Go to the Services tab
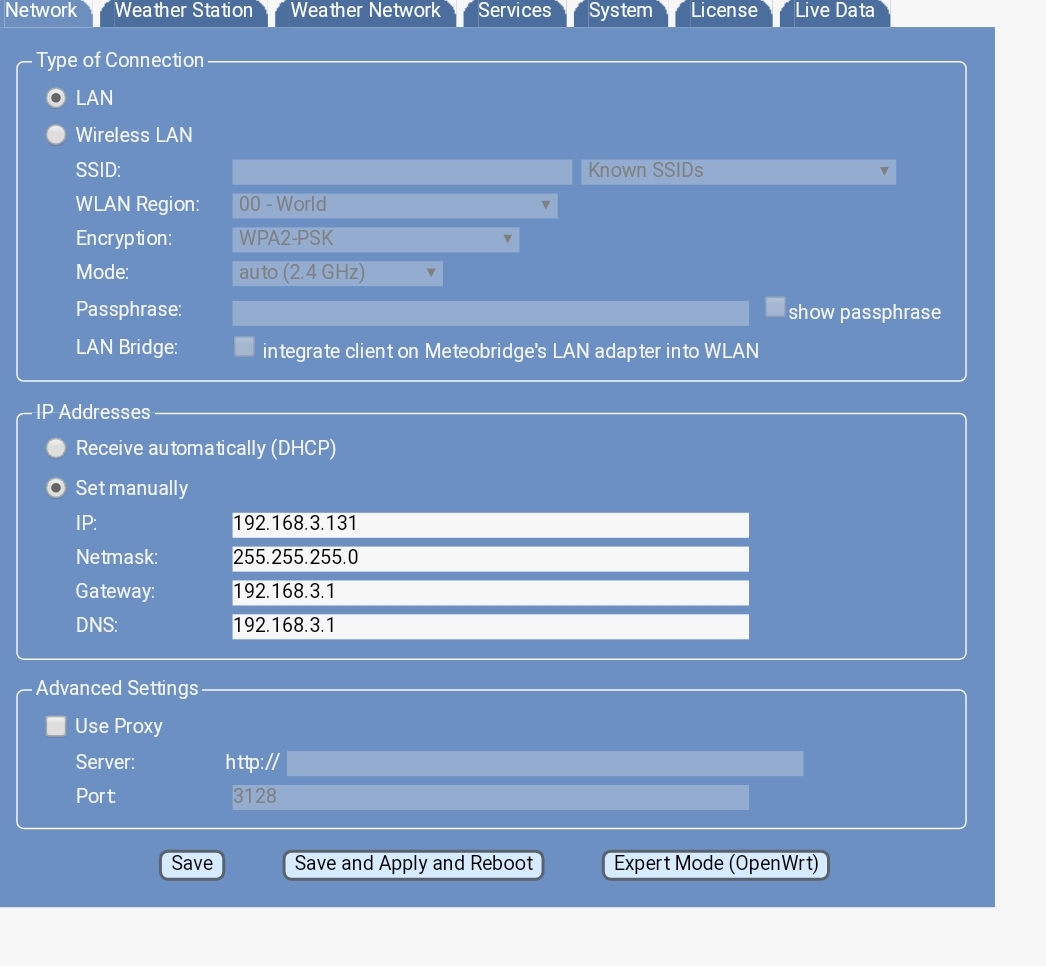The height and width of the screenshot is (966, 1046). click(x=514, y=11)
